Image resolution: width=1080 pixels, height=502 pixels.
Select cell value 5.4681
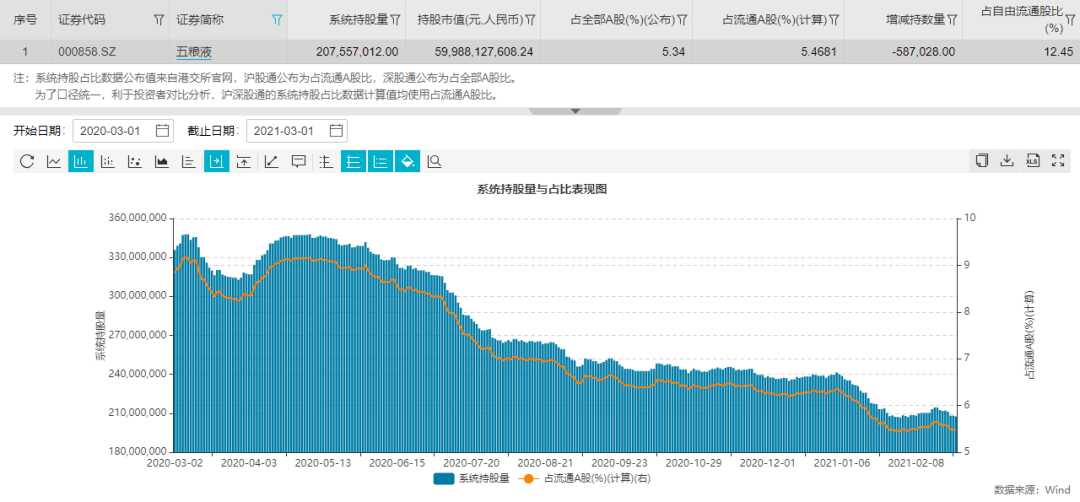pos(818,52)
